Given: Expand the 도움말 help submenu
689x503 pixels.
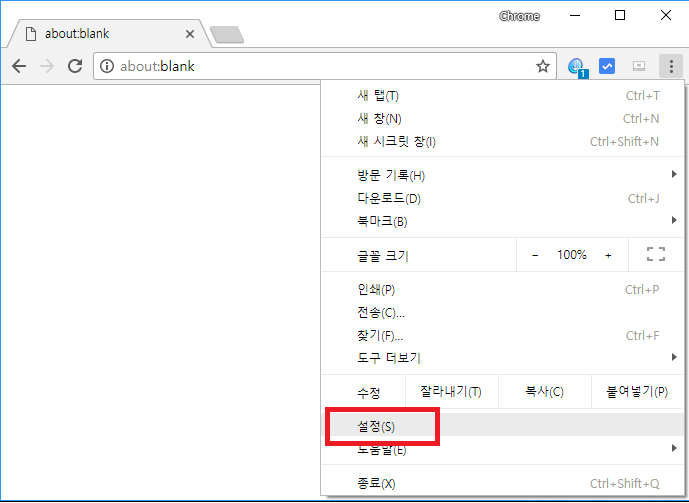Looking at the screenshot, I should pyautogui.click(x=502, y=449).
